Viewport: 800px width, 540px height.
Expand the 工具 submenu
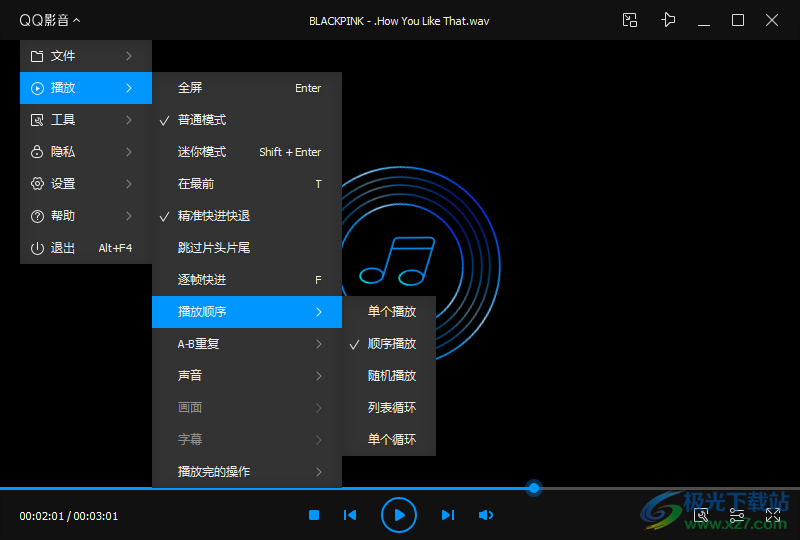tap(86, 120)
